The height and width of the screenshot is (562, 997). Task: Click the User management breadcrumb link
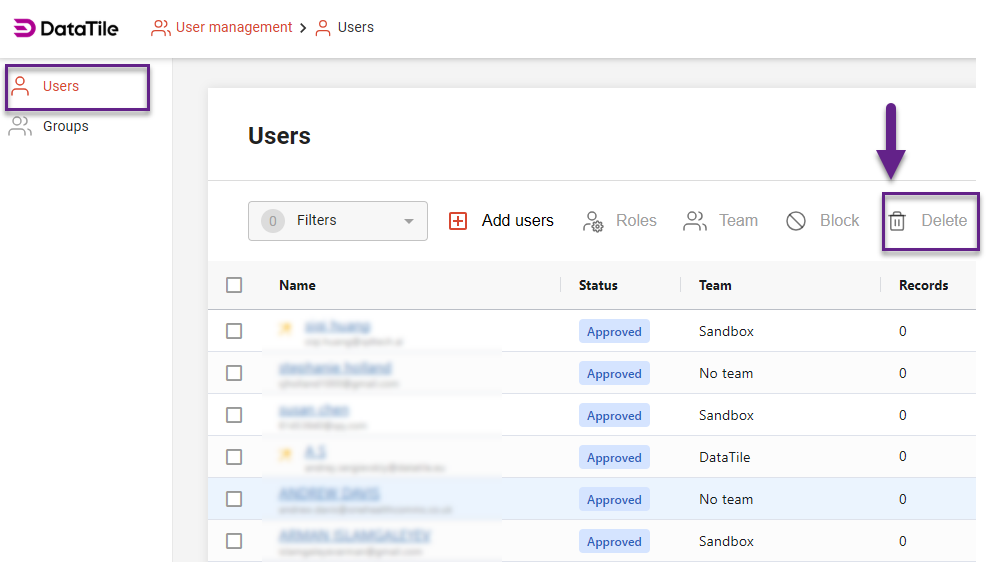tap(234, 28)
